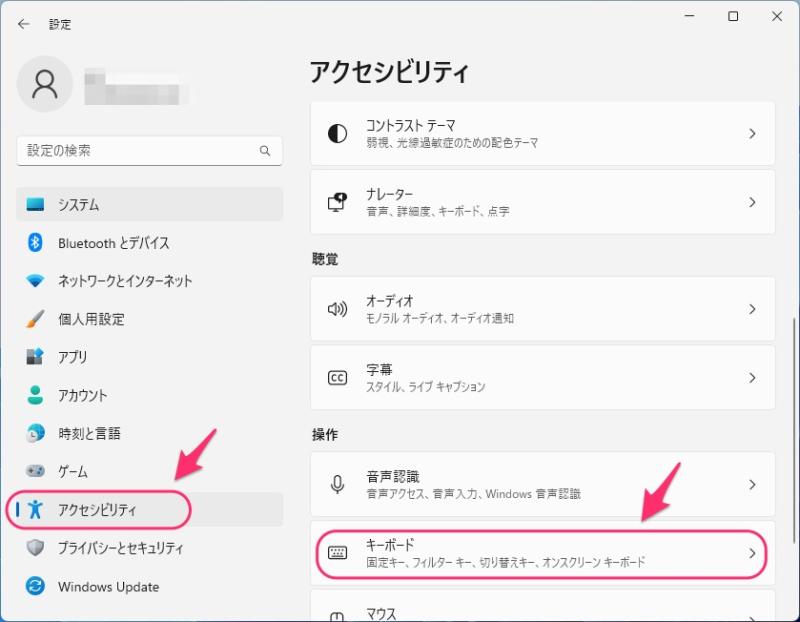Open the オーディオ settings card

[x=543, y=309]
